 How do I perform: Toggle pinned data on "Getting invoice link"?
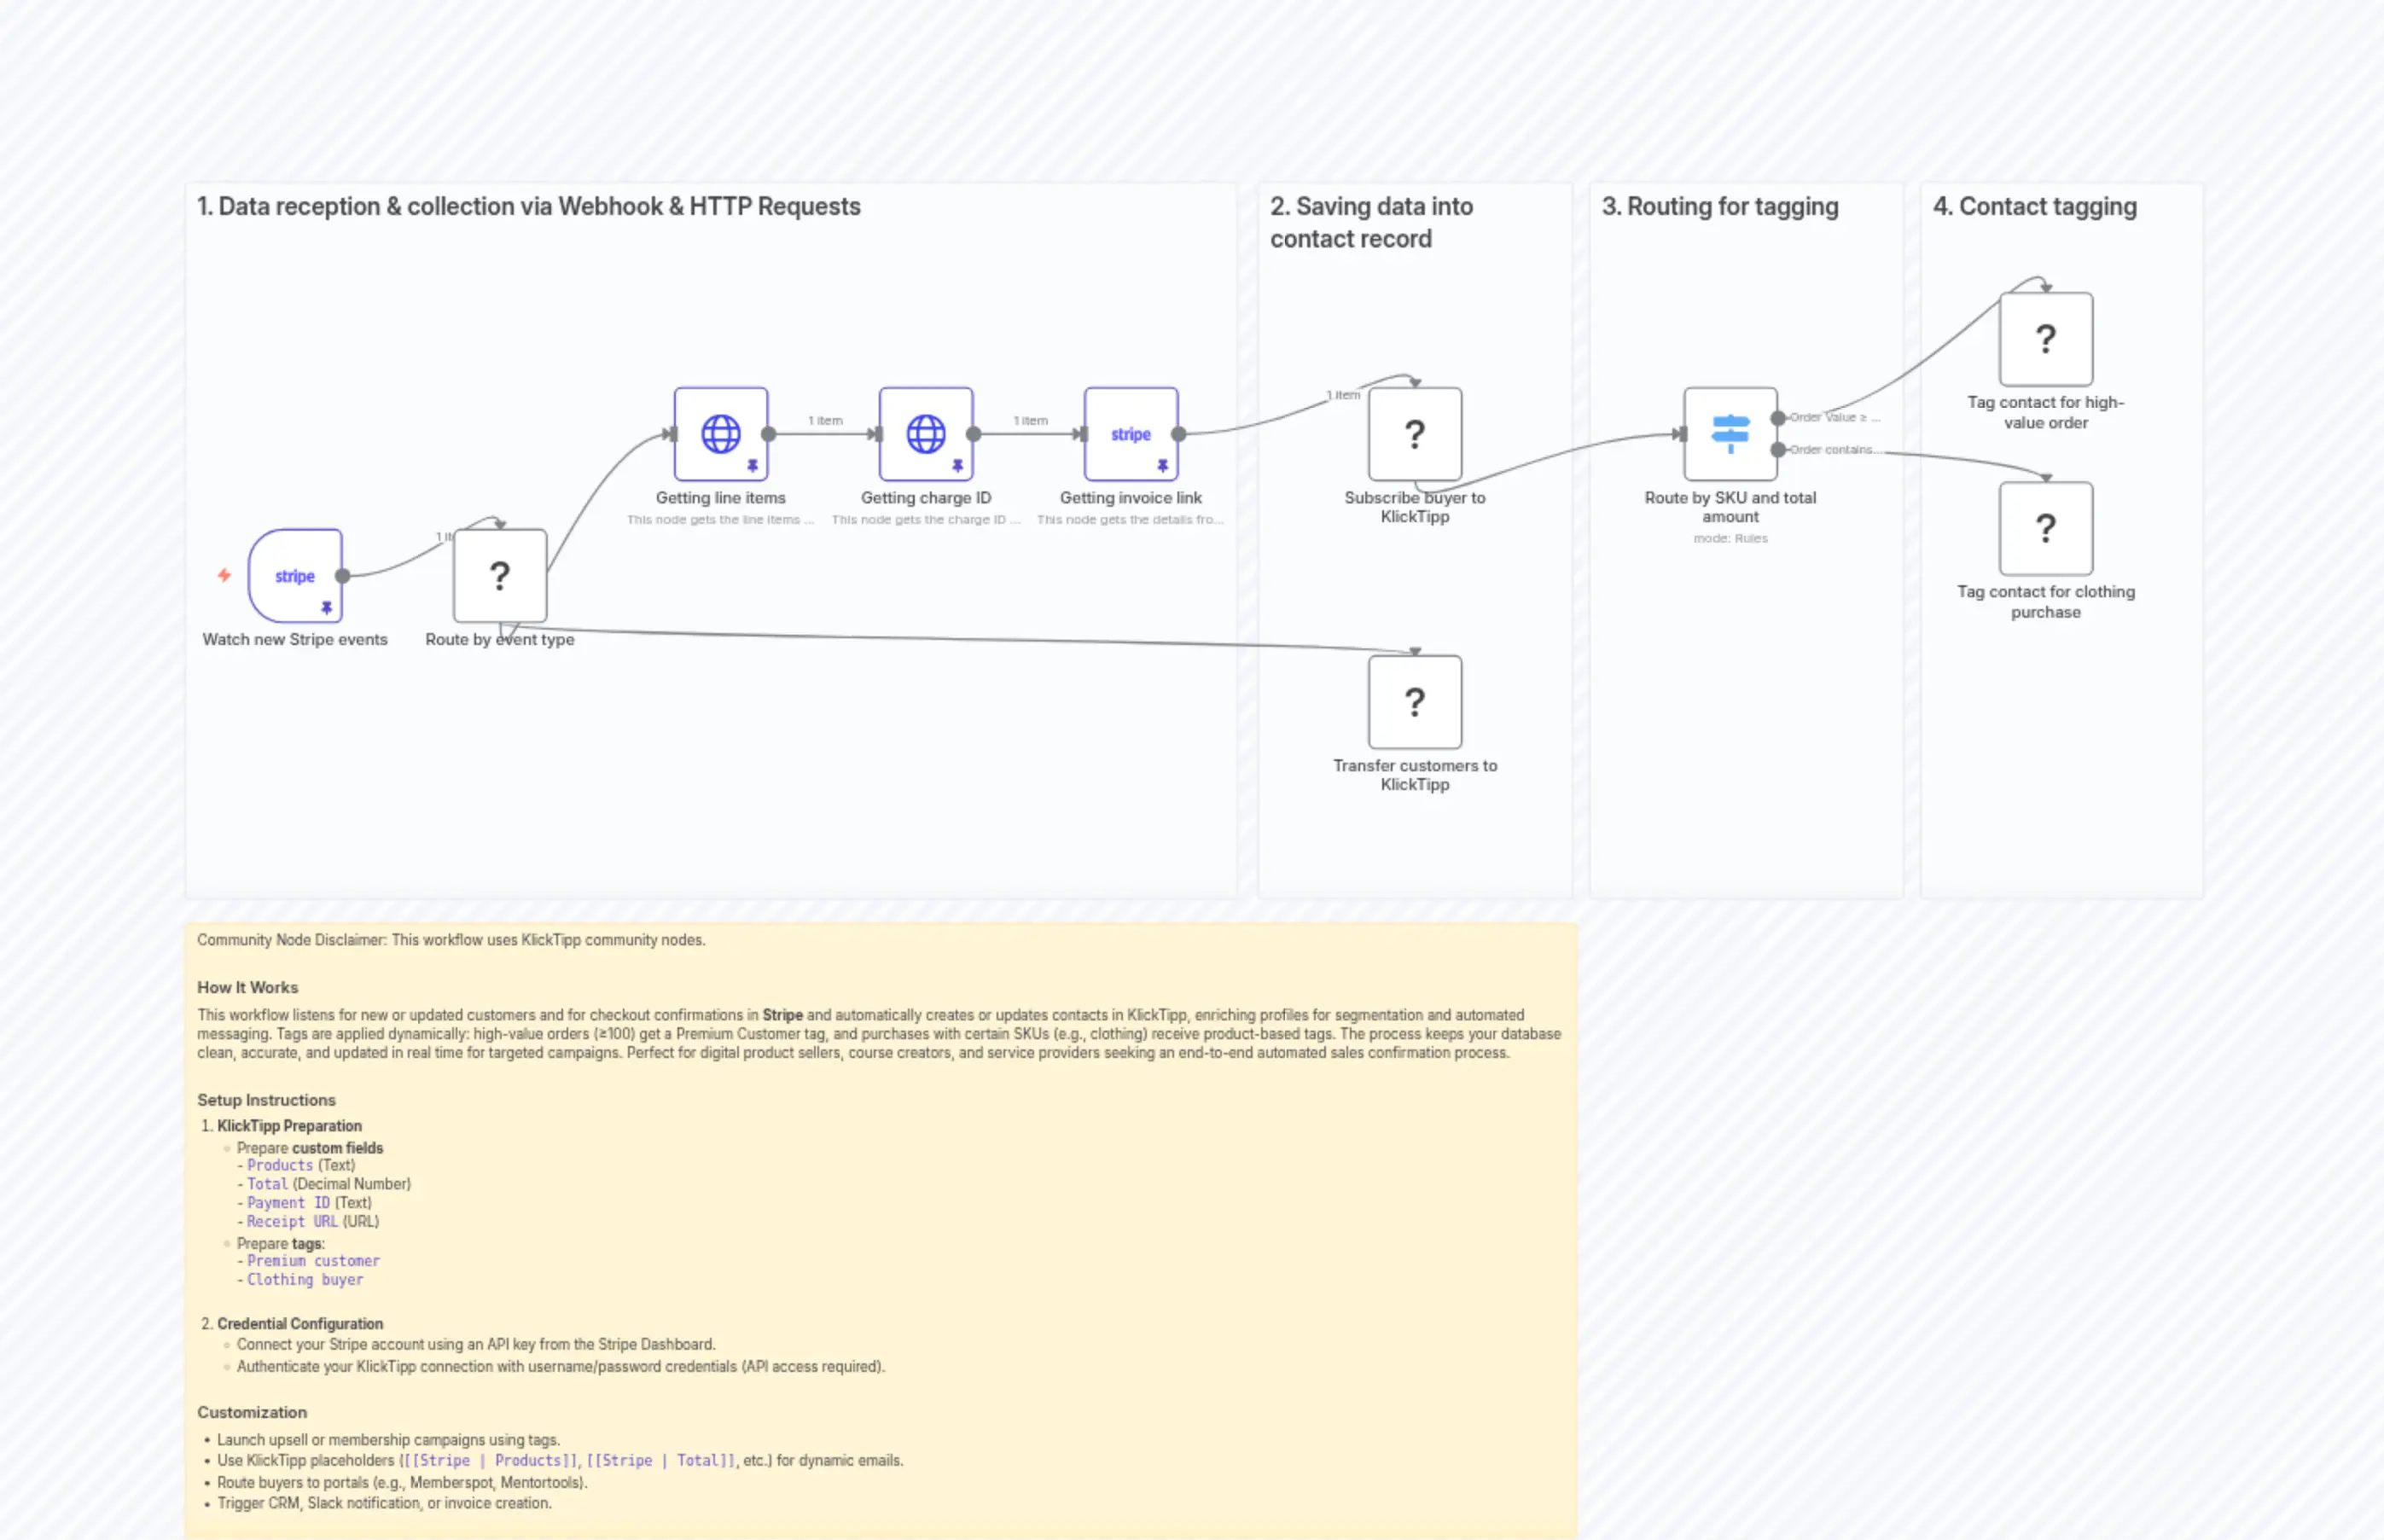click(1162, 464)
